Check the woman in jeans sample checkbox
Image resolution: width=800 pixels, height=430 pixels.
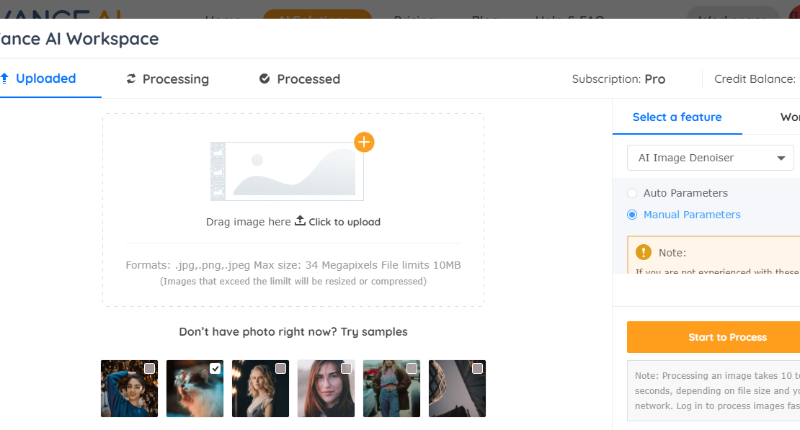[412, 368]
